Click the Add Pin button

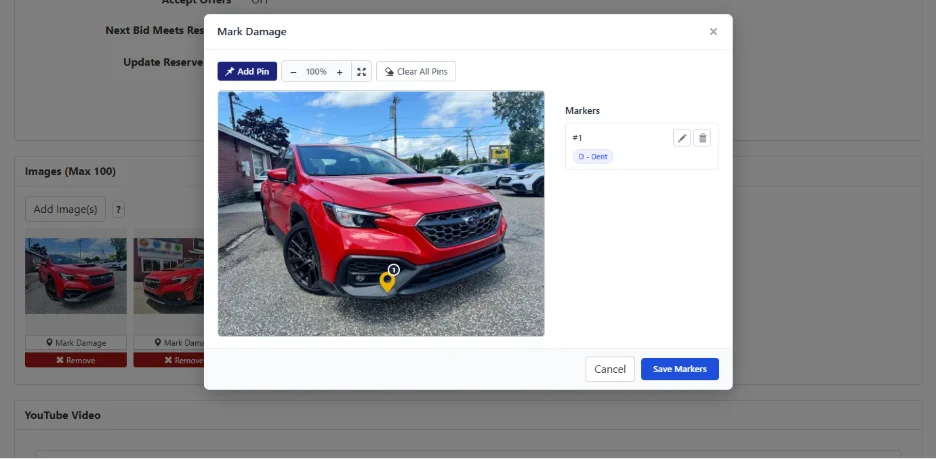point(247,72)
